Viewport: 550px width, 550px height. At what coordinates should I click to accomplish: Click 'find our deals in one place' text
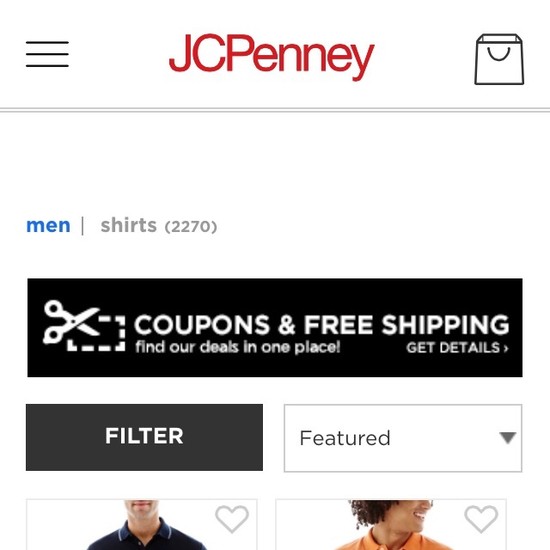(238, 347)
